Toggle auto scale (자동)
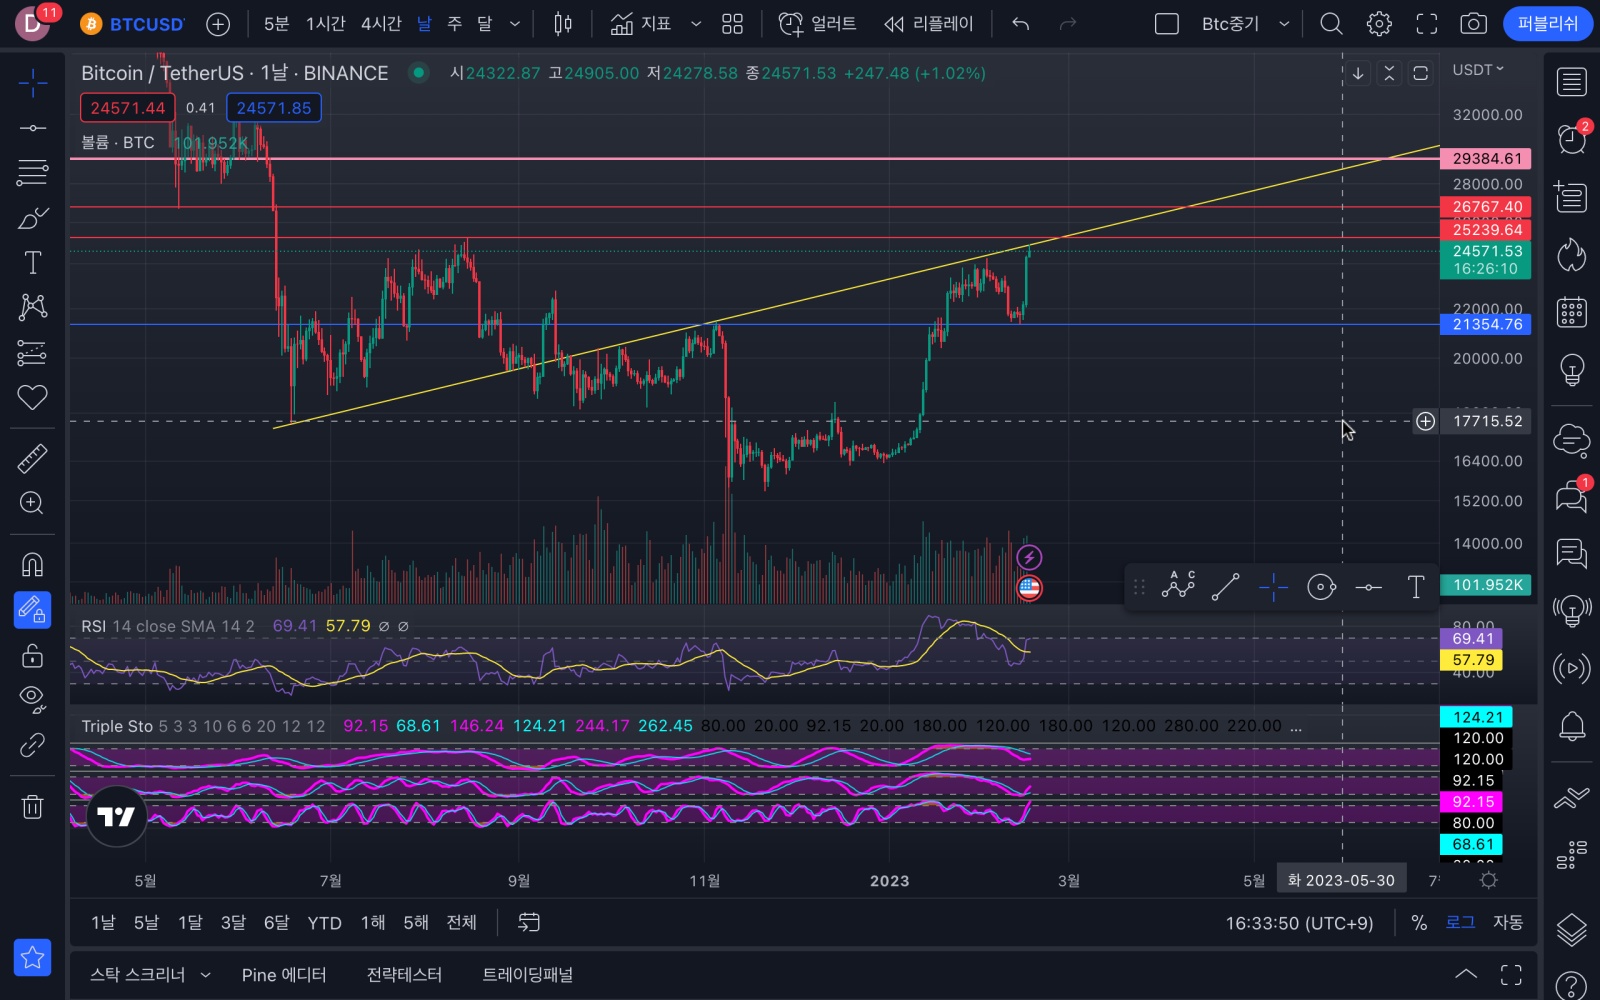 (1508, 923)
